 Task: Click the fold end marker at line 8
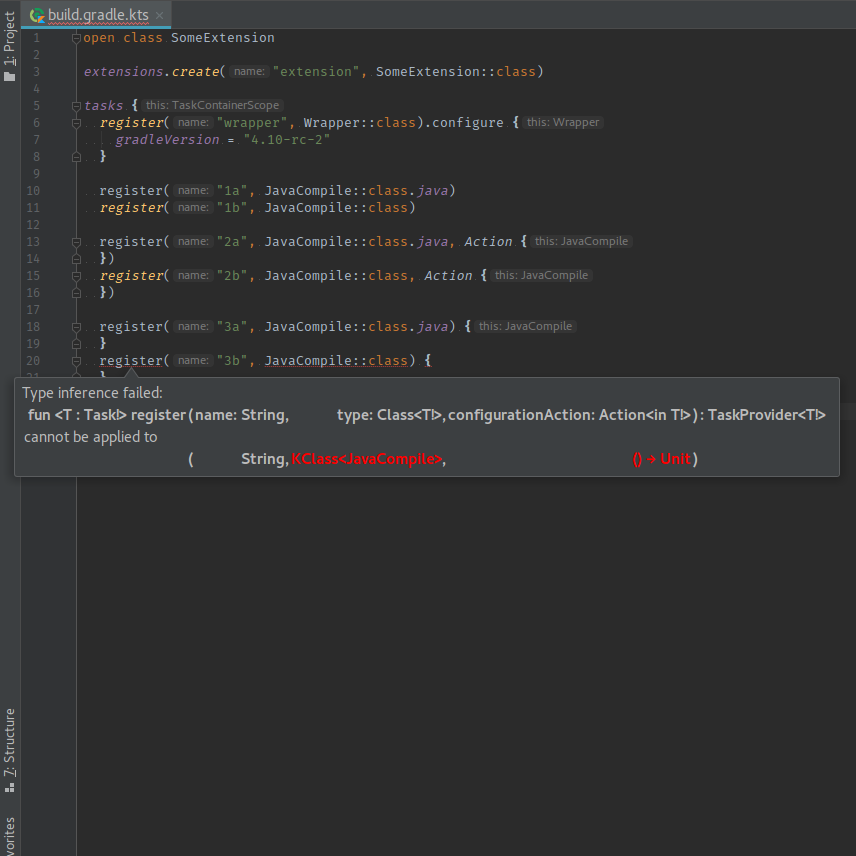pos(76,157)
